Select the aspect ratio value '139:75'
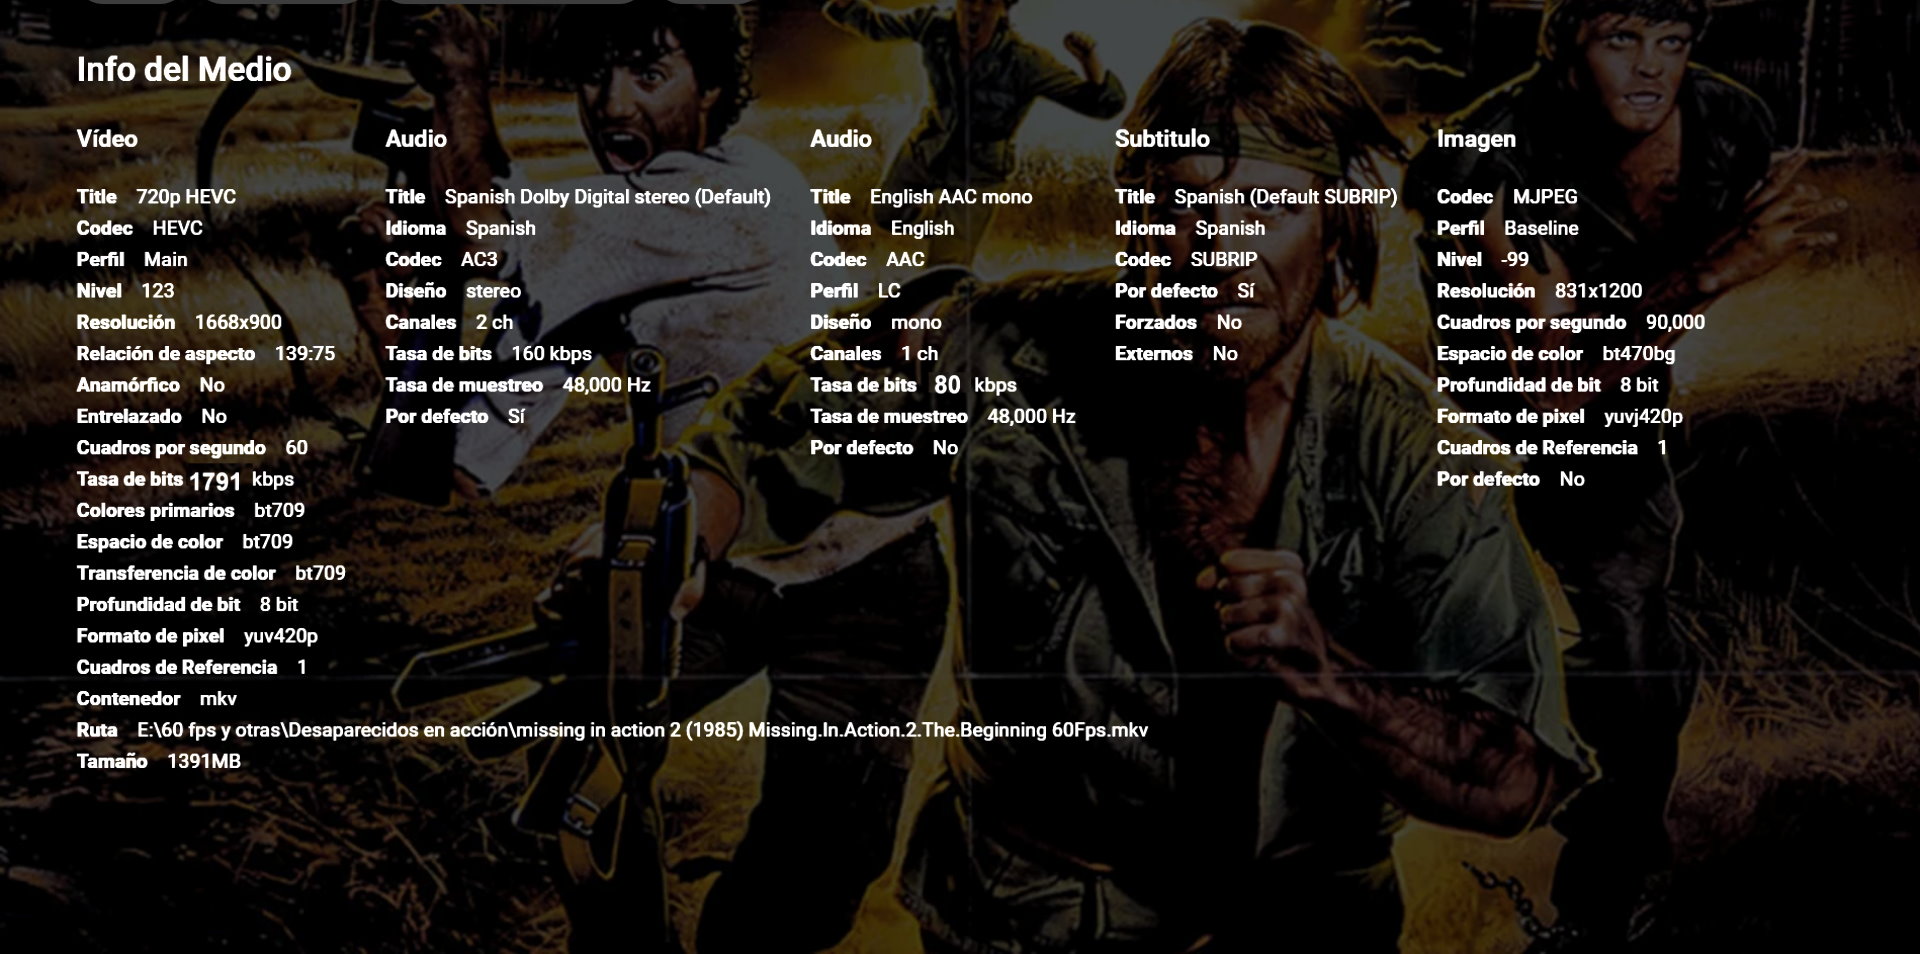 tap(305, 353)
